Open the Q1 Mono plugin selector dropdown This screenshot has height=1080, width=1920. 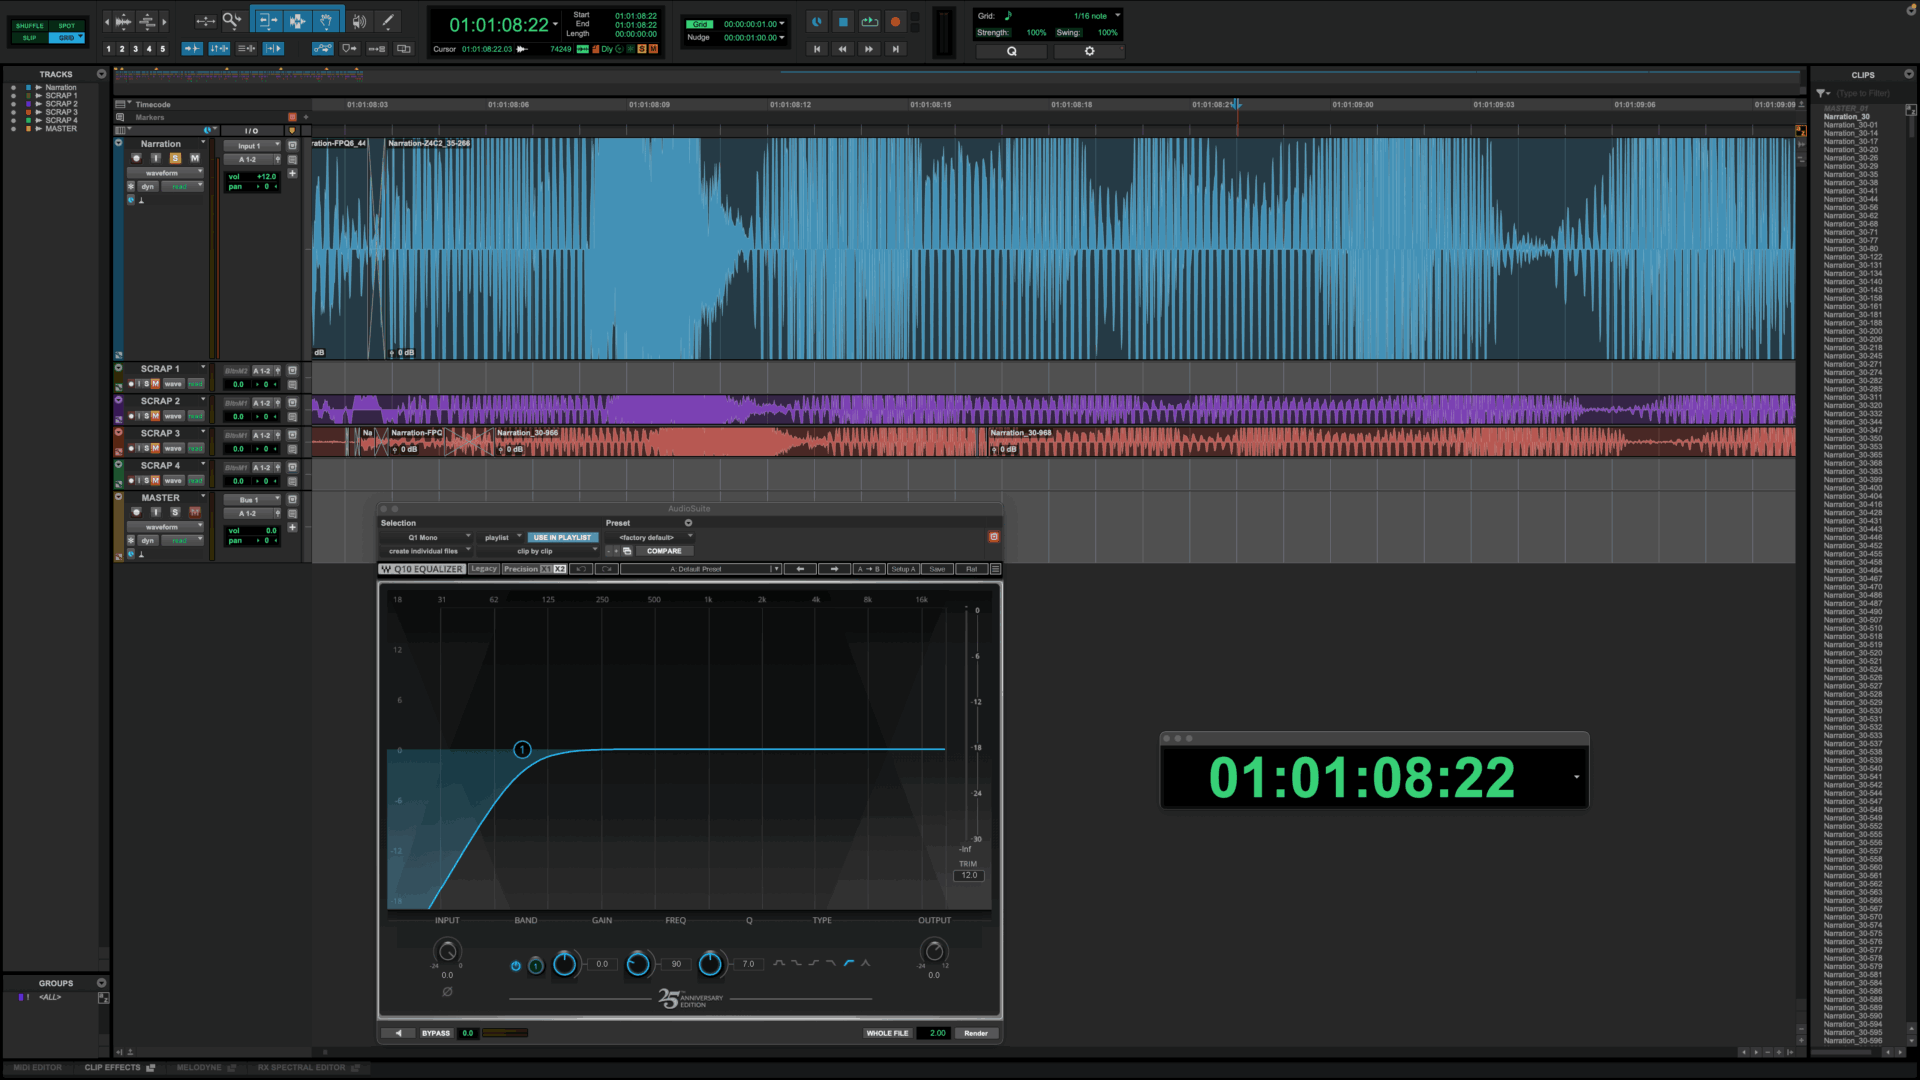pos(426,537)
